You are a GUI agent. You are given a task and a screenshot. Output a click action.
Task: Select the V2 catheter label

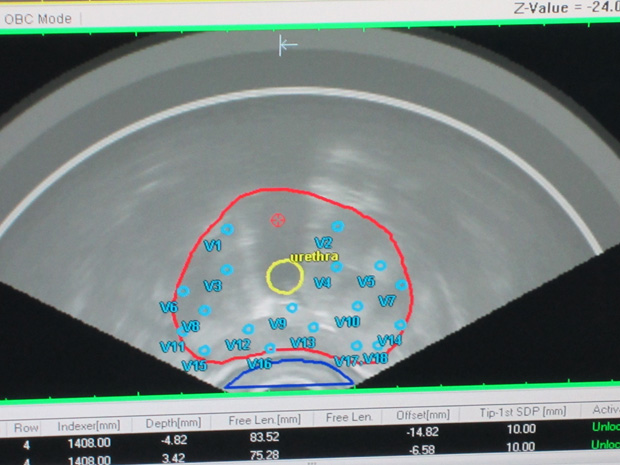point(323,243)
